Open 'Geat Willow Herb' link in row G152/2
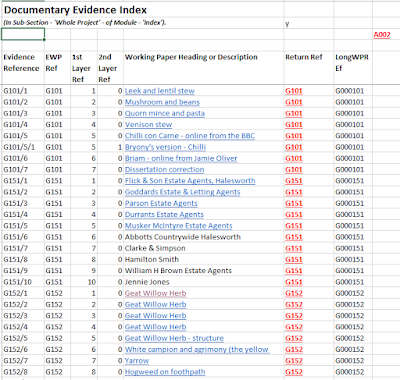 155,305
